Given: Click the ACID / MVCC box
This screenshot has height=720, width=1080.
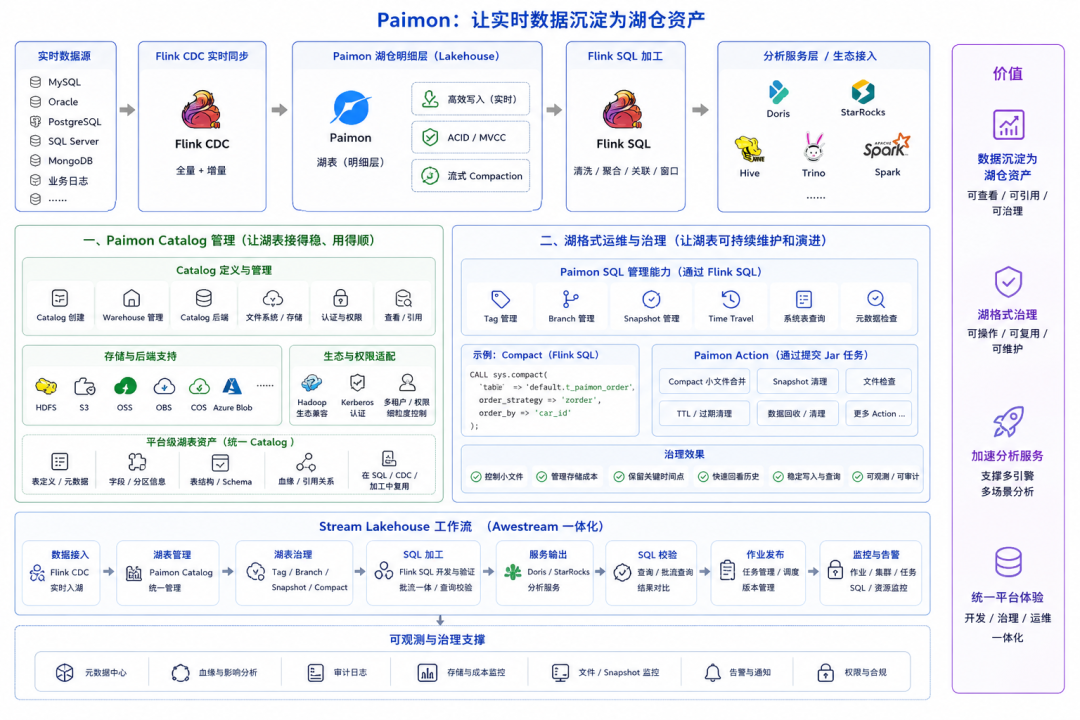Looking at the screenshot, I should 470,137.
